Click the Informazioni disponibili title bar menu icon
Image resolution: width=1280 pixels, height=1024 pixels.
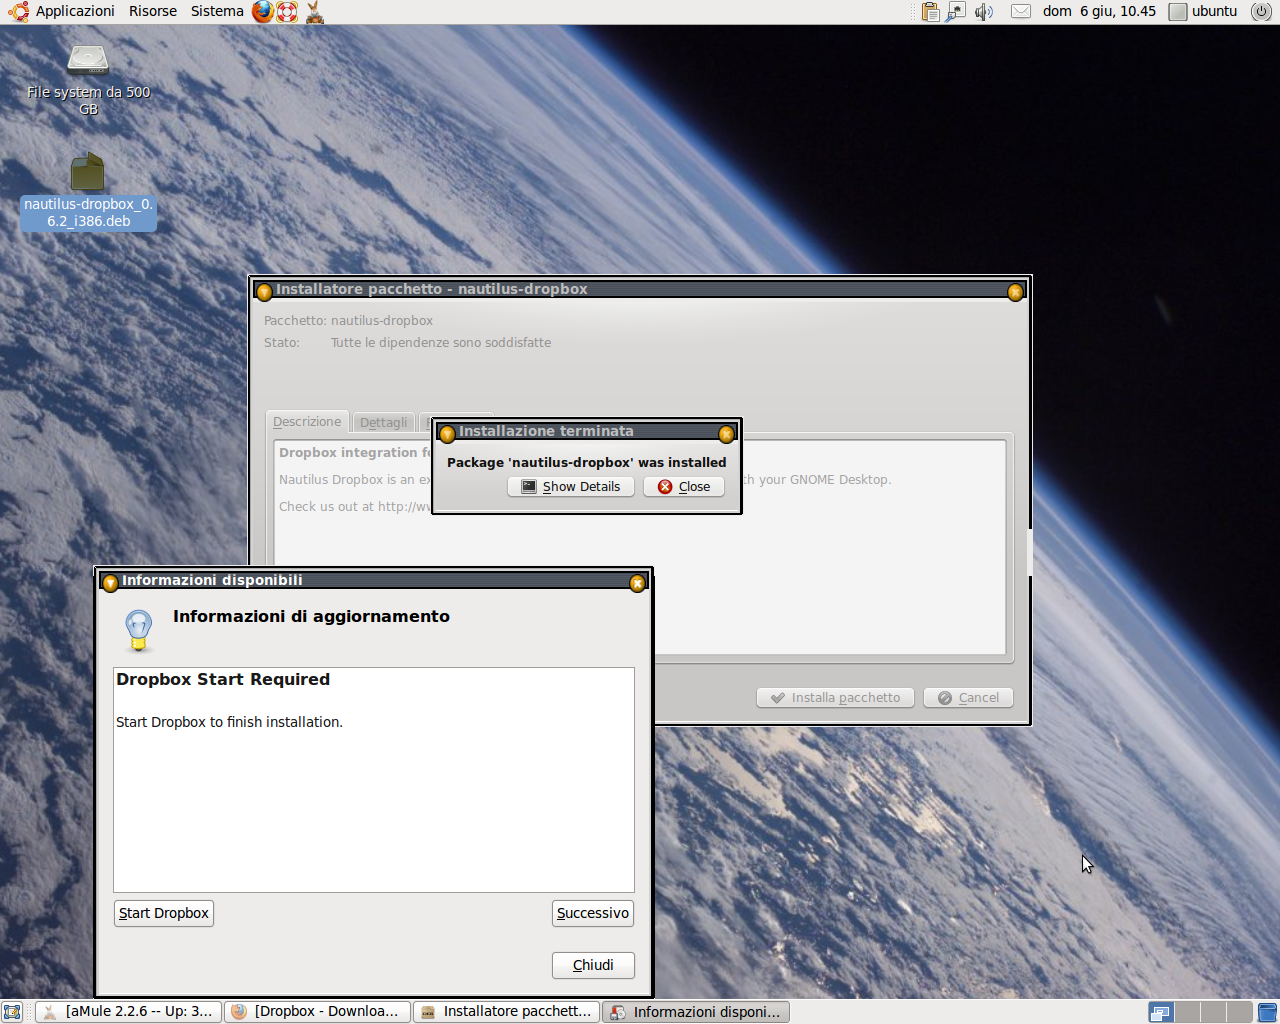tap(110, 583)
